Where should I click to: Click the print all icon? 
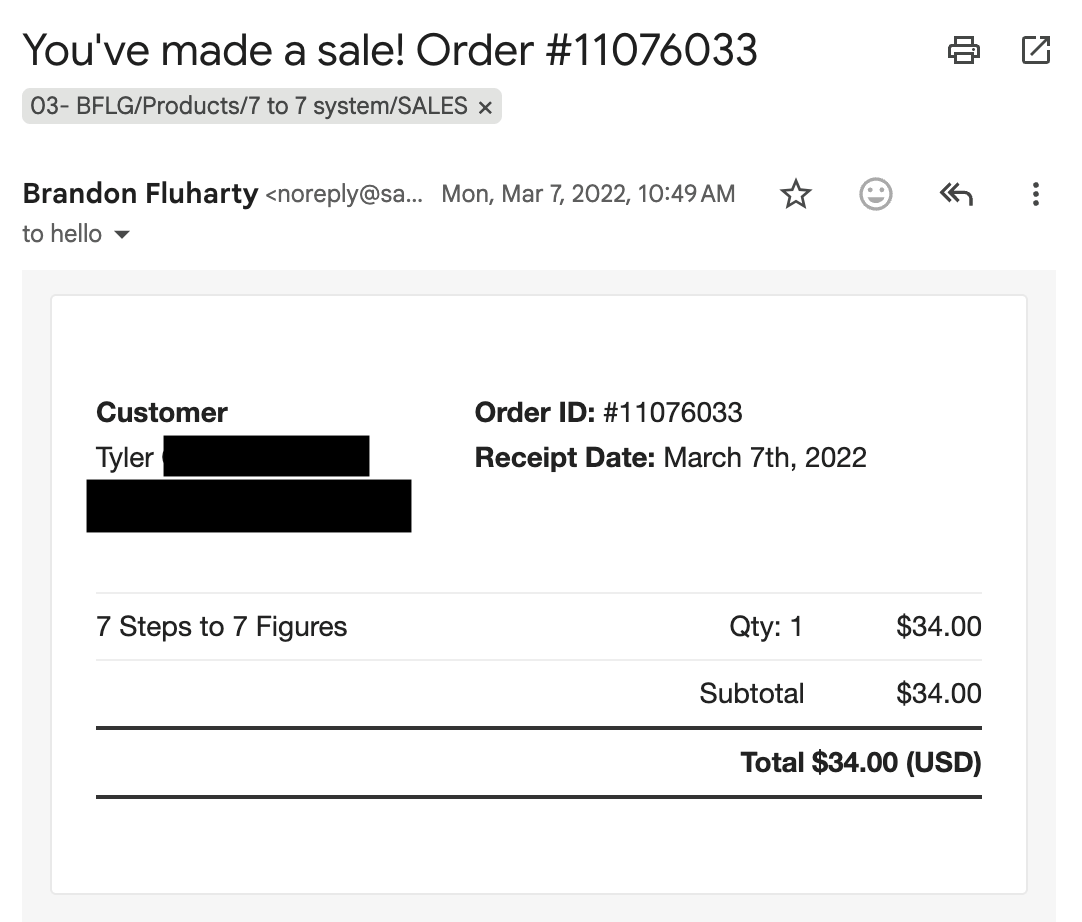pyautogui.click(x=963, y=50)
